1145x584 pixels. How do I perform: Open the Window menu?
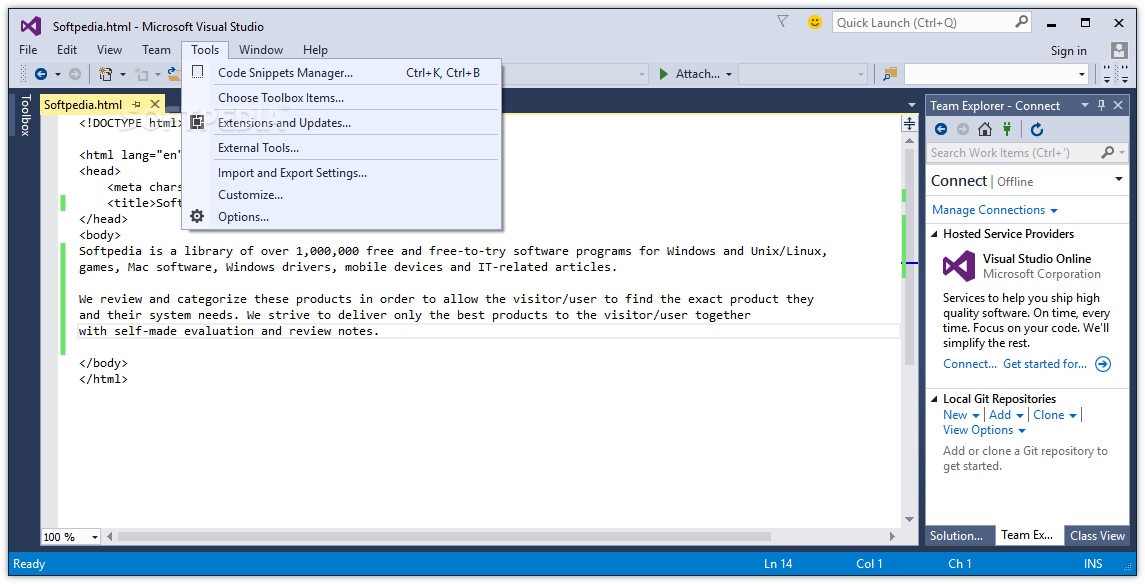point(261,50)
